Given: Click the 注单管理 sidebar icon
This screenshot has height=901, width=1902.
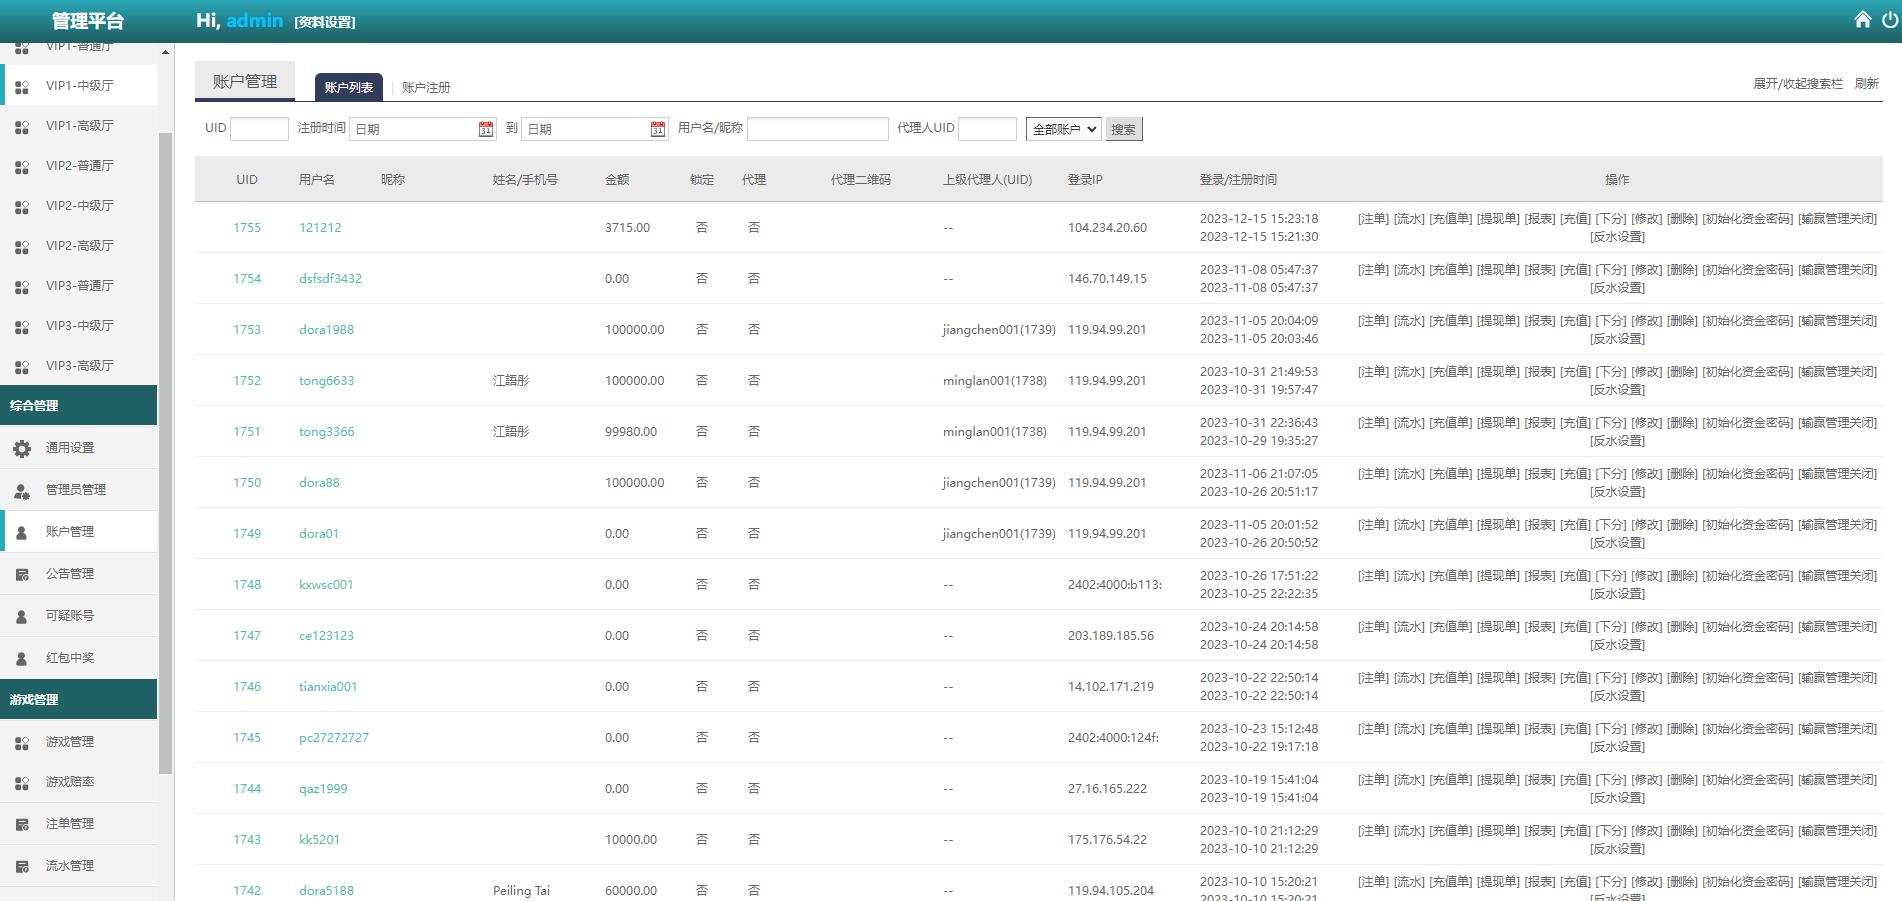Looking at the screenshot, I should [x=22, y=825].
